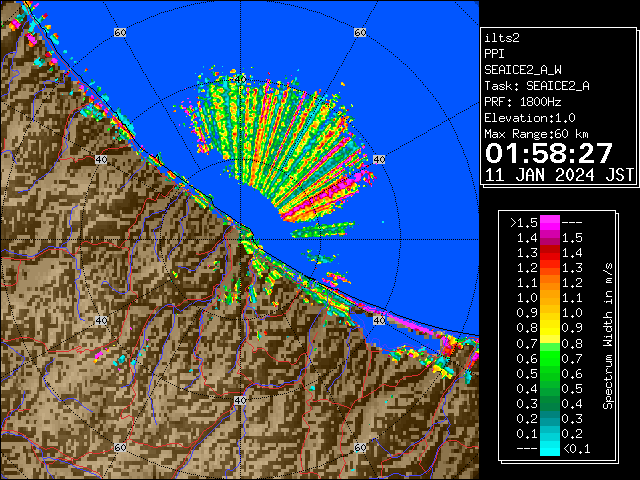
Task: Click the "<0.1" legend label
Action: pyautogui.click(x=576, y=449)
